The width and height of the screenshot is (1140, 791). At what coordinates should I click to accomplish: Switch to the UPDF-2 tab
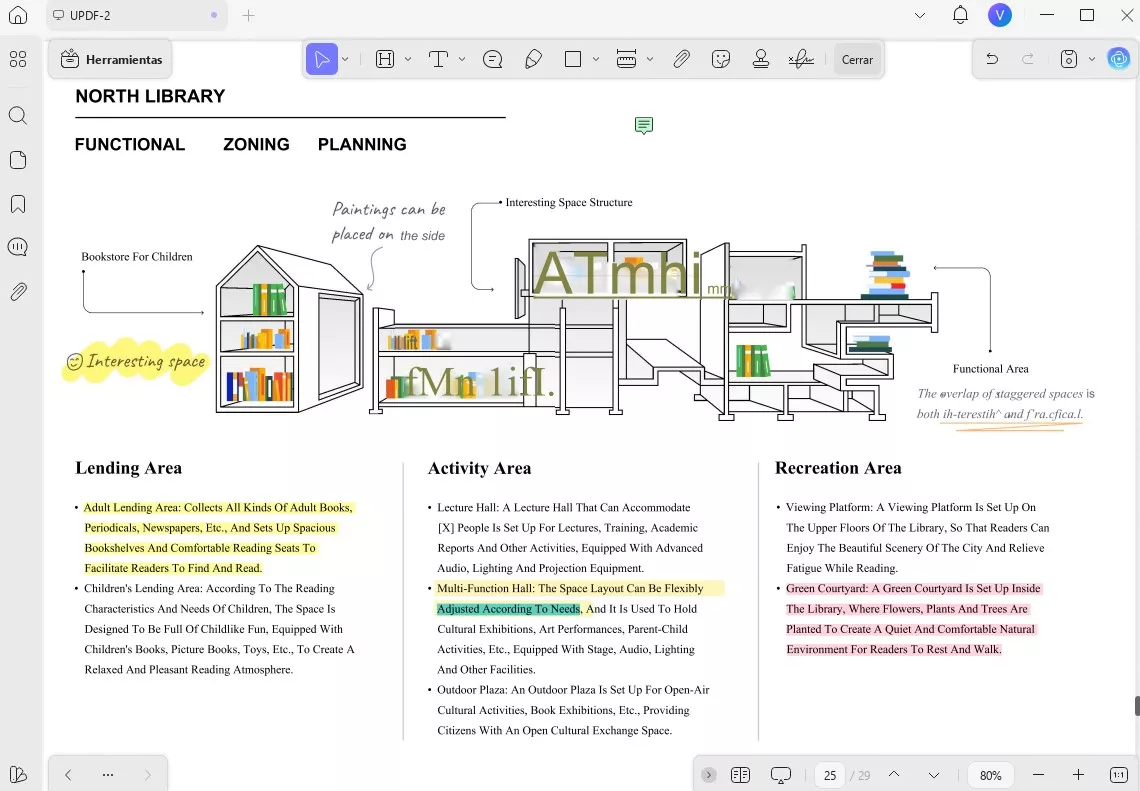(x=137, y=15)
